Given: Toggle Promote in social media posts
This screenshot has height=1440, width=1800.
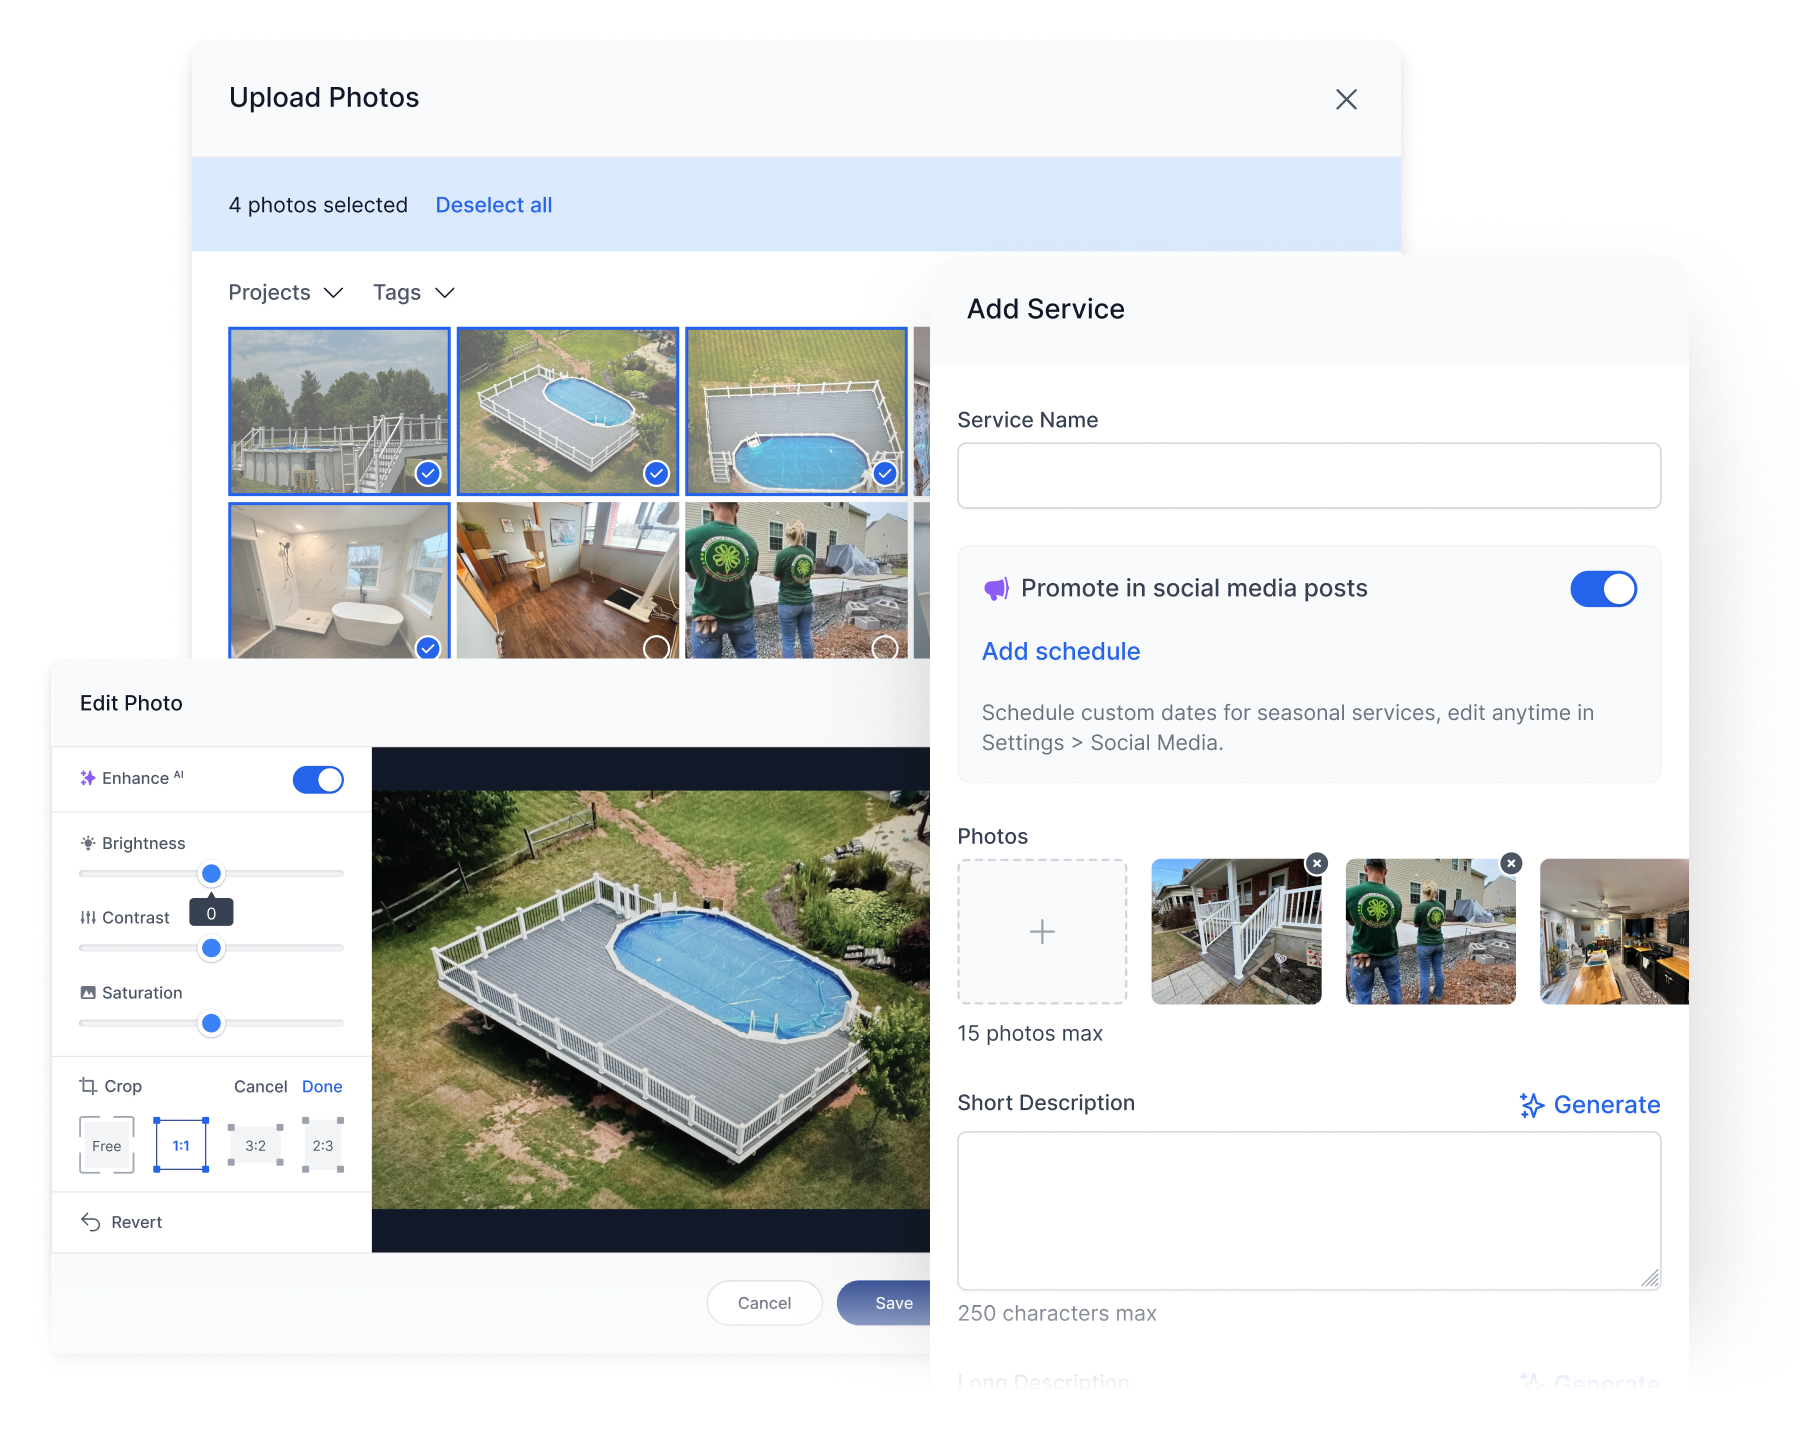Looking at the screenshot, I should pos(1603,589).
